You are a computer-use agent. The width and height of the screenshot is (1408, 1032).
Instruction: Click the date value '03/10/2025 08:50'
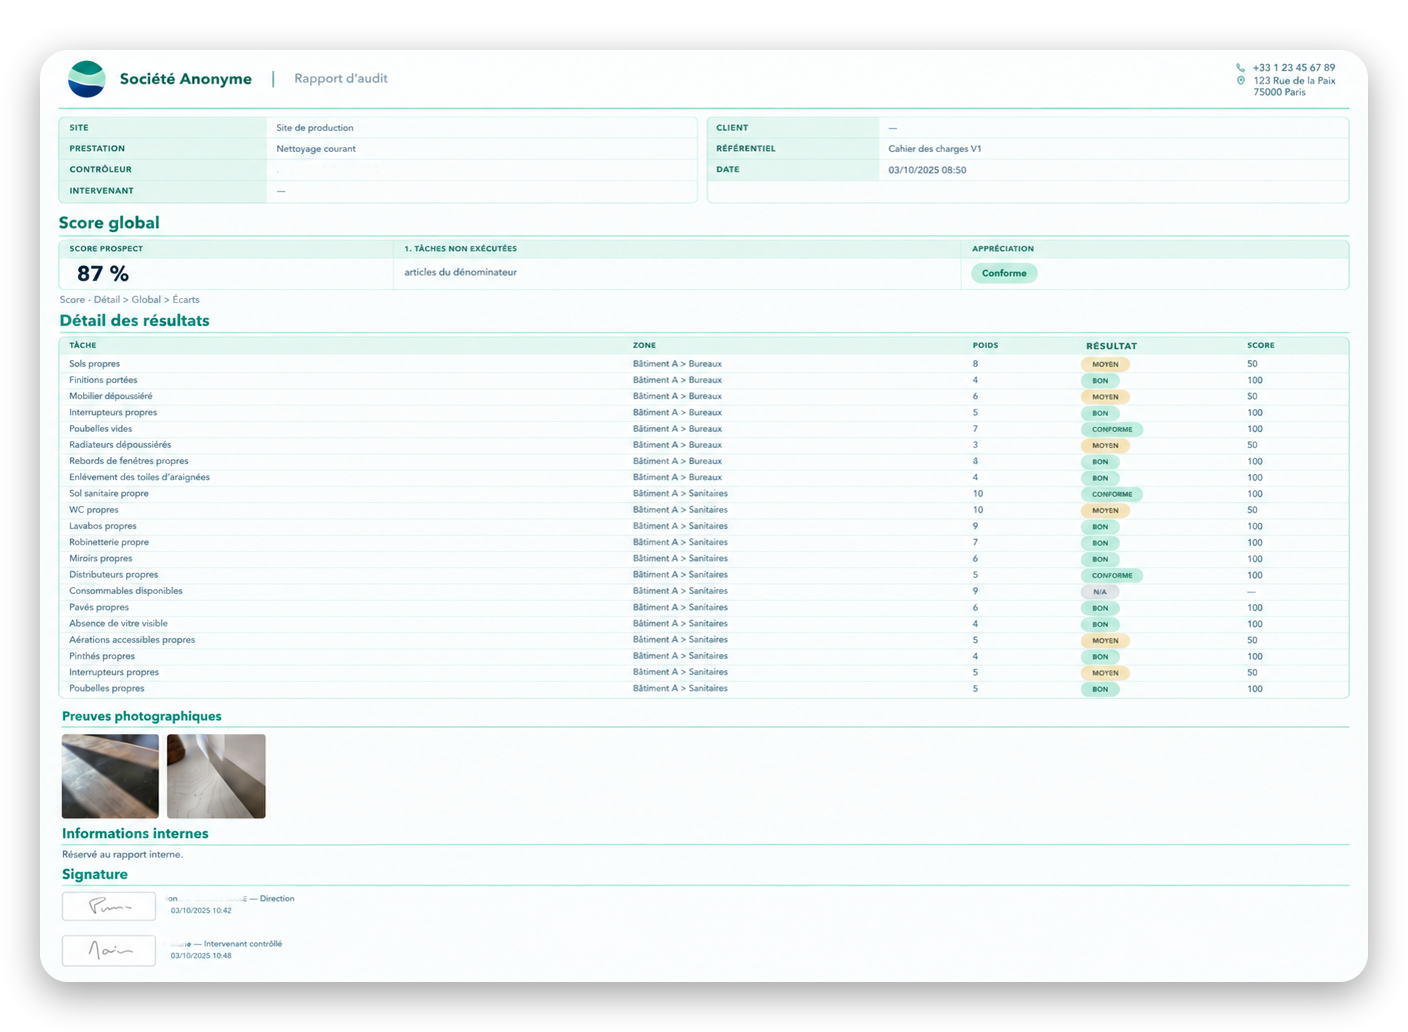coord(927,170)
